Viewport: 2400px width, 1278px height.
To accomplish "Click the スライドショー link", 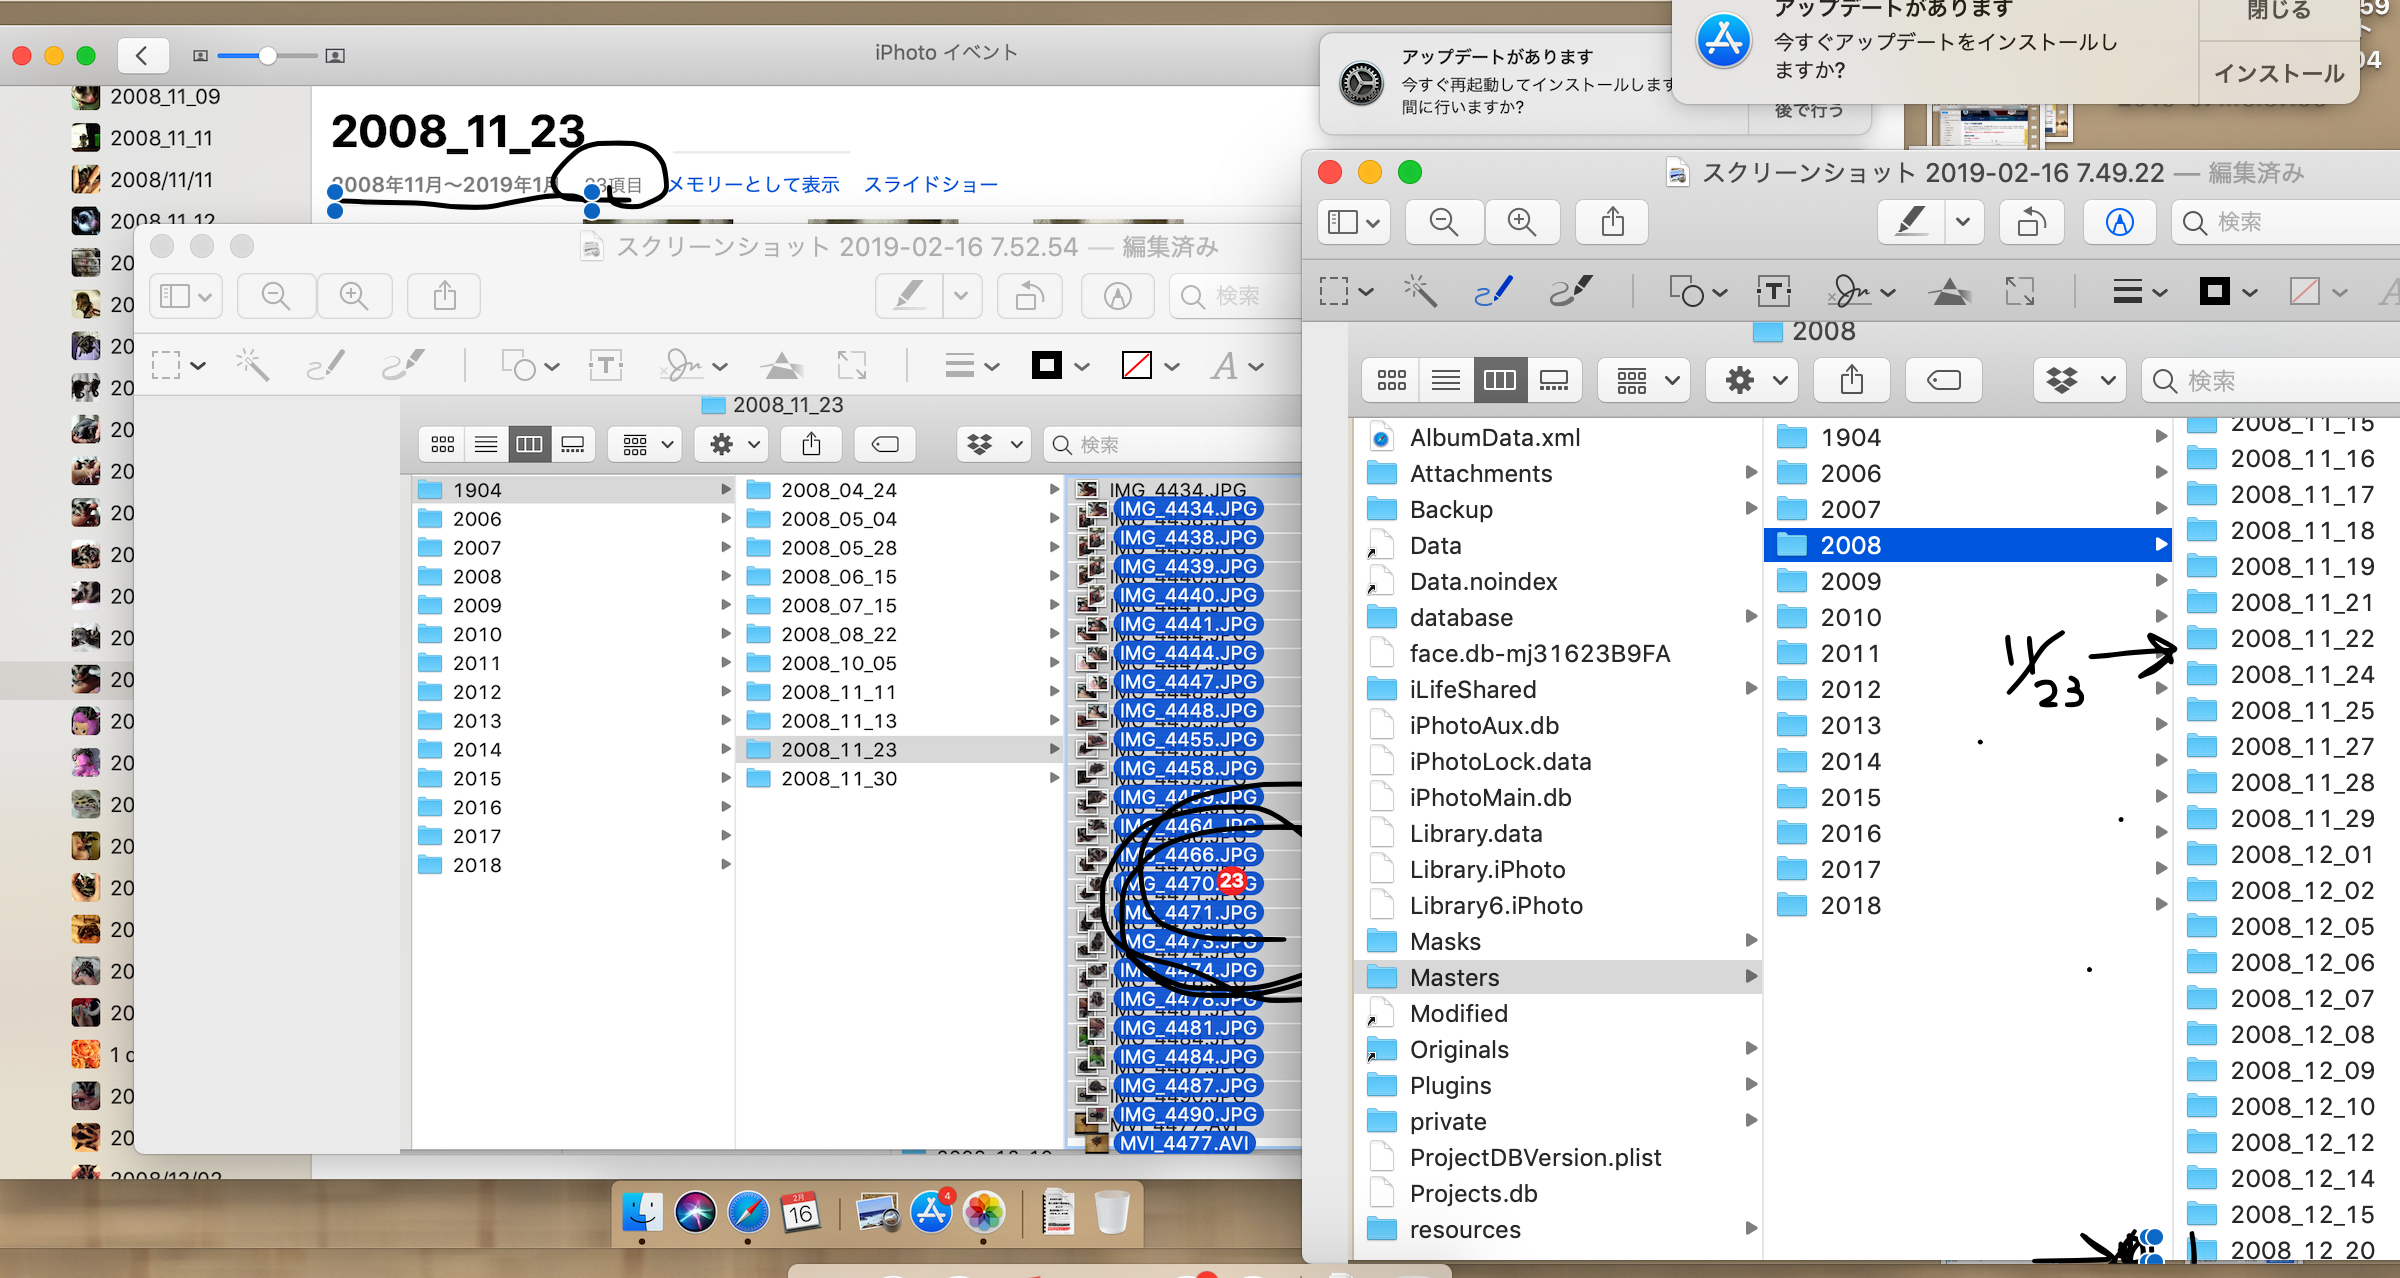I will [x=930, y=184].
